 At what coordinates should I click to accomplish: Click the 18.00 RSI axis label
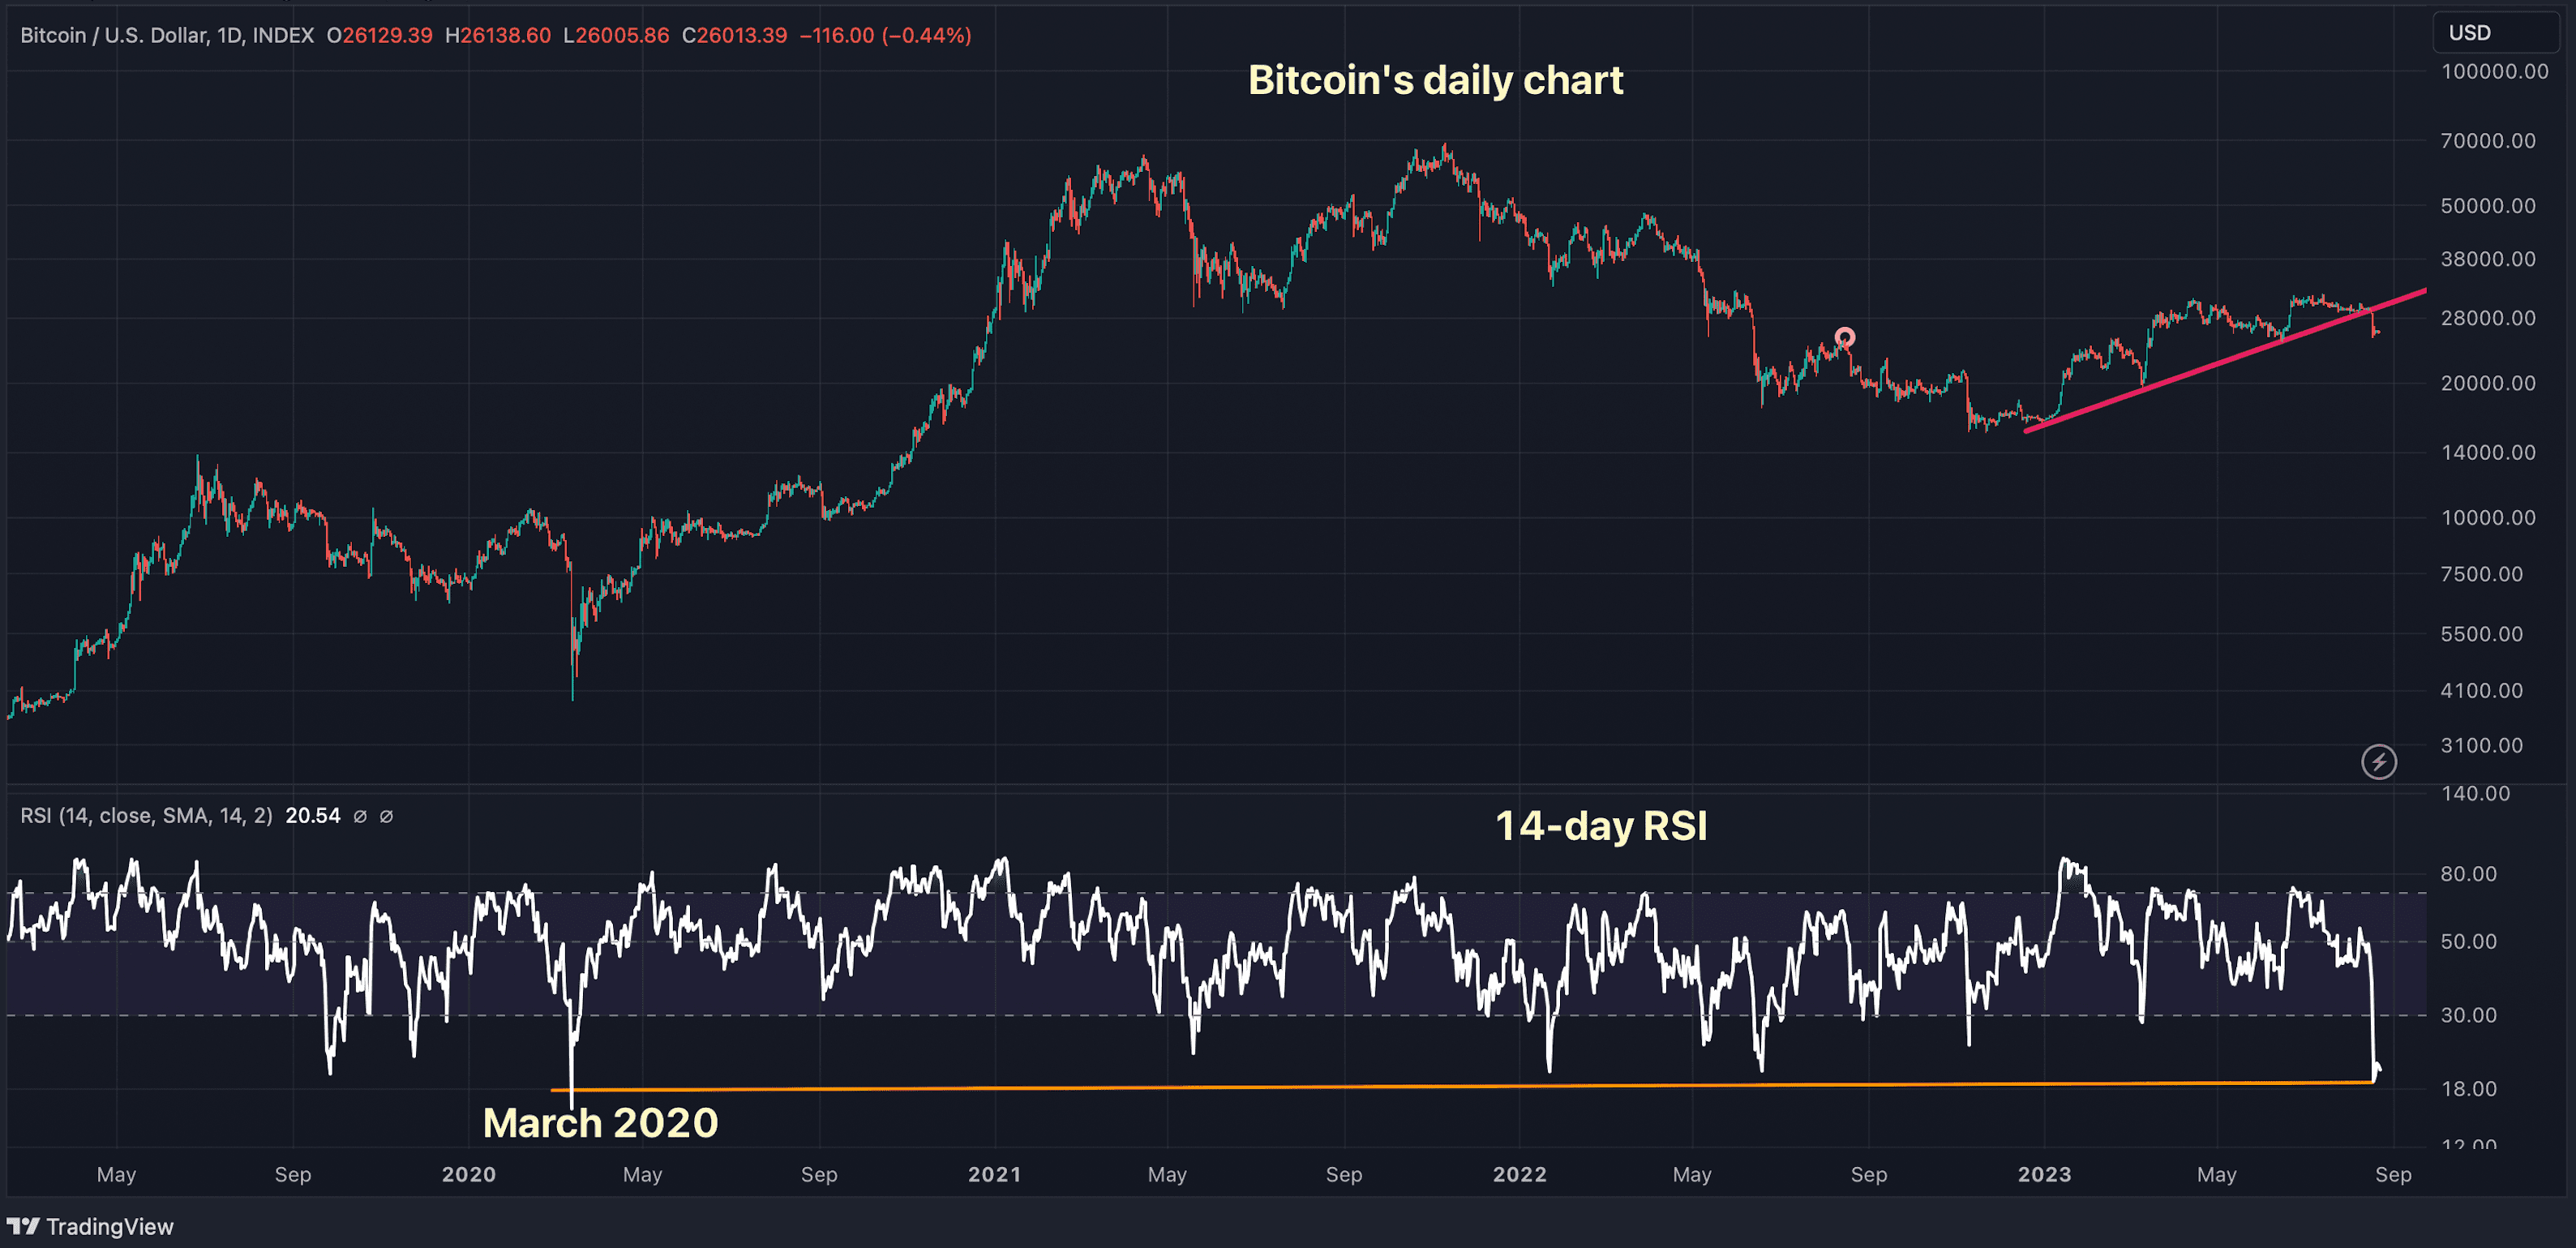2468,1089
